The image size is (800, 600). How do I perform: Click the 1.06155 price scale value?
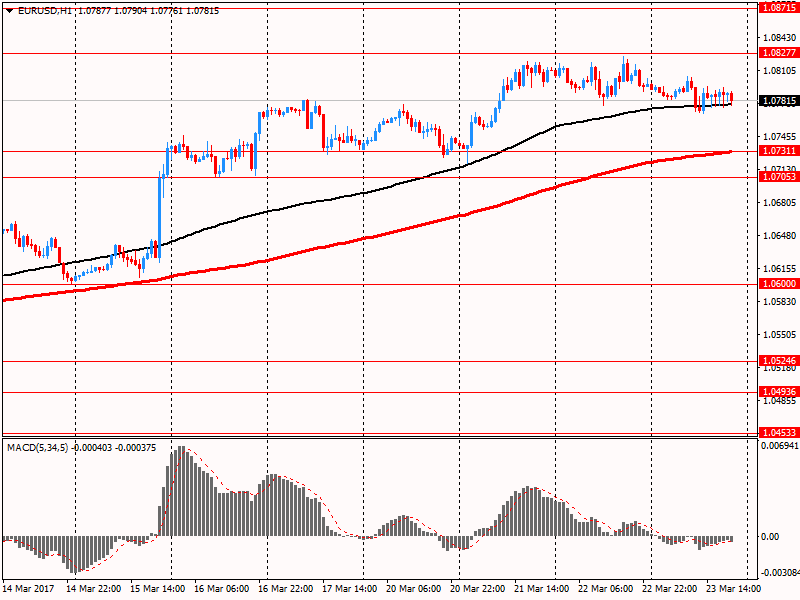tap(779, 269)
